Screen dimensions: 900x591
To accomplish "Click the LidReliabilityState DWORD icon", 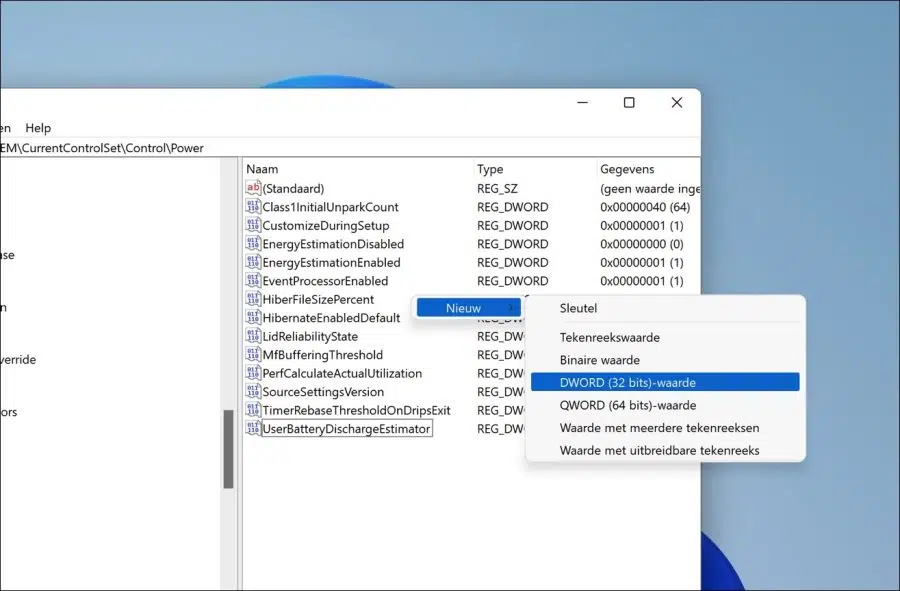I will pos(253,336).
